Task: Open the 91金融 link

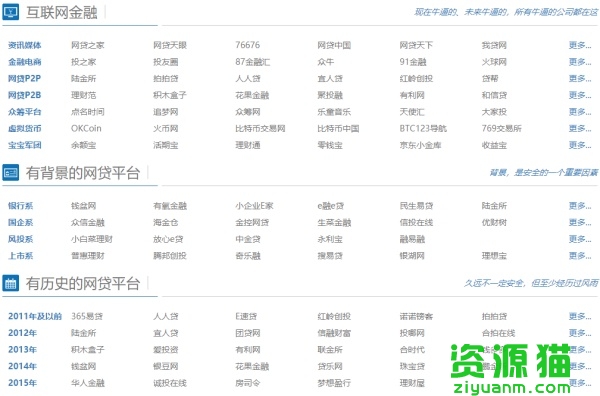Action: 413,62
